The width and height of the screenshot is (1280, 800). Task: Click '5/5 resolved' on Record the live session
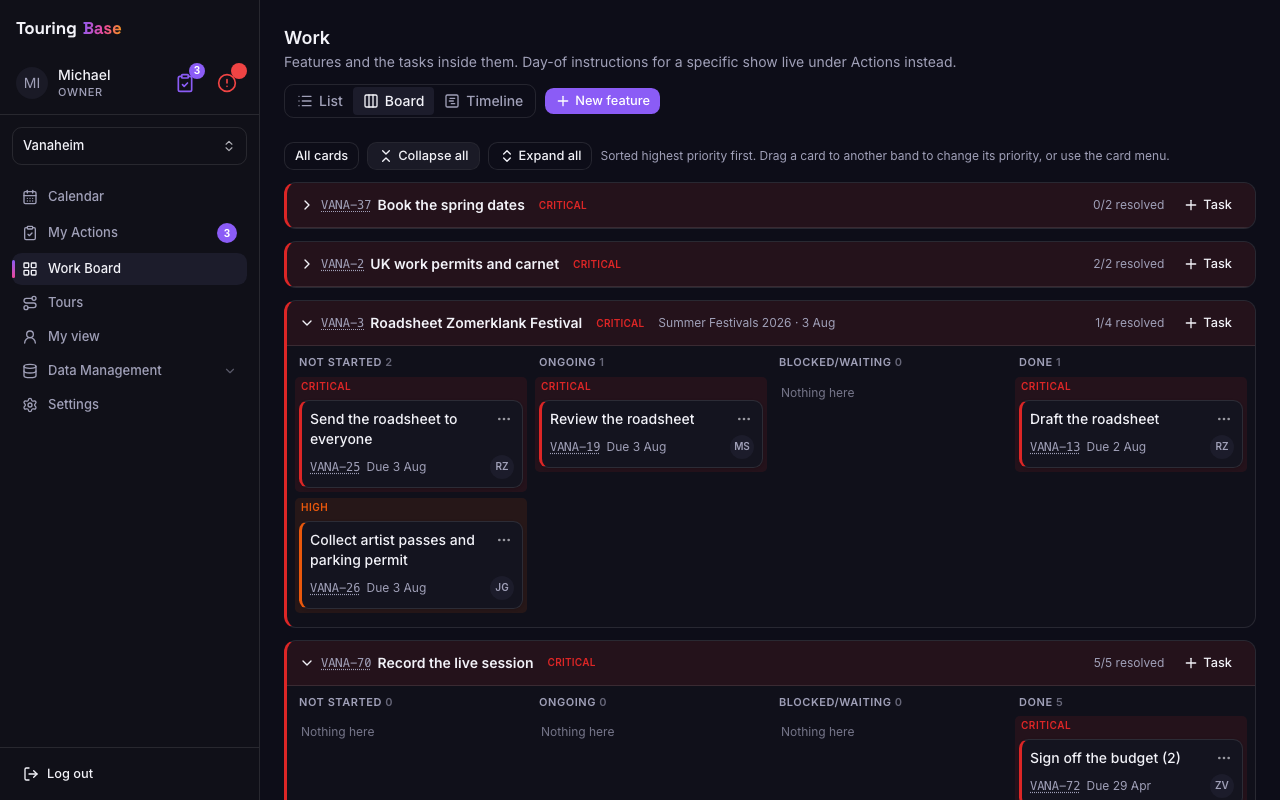click(1129, 663)
